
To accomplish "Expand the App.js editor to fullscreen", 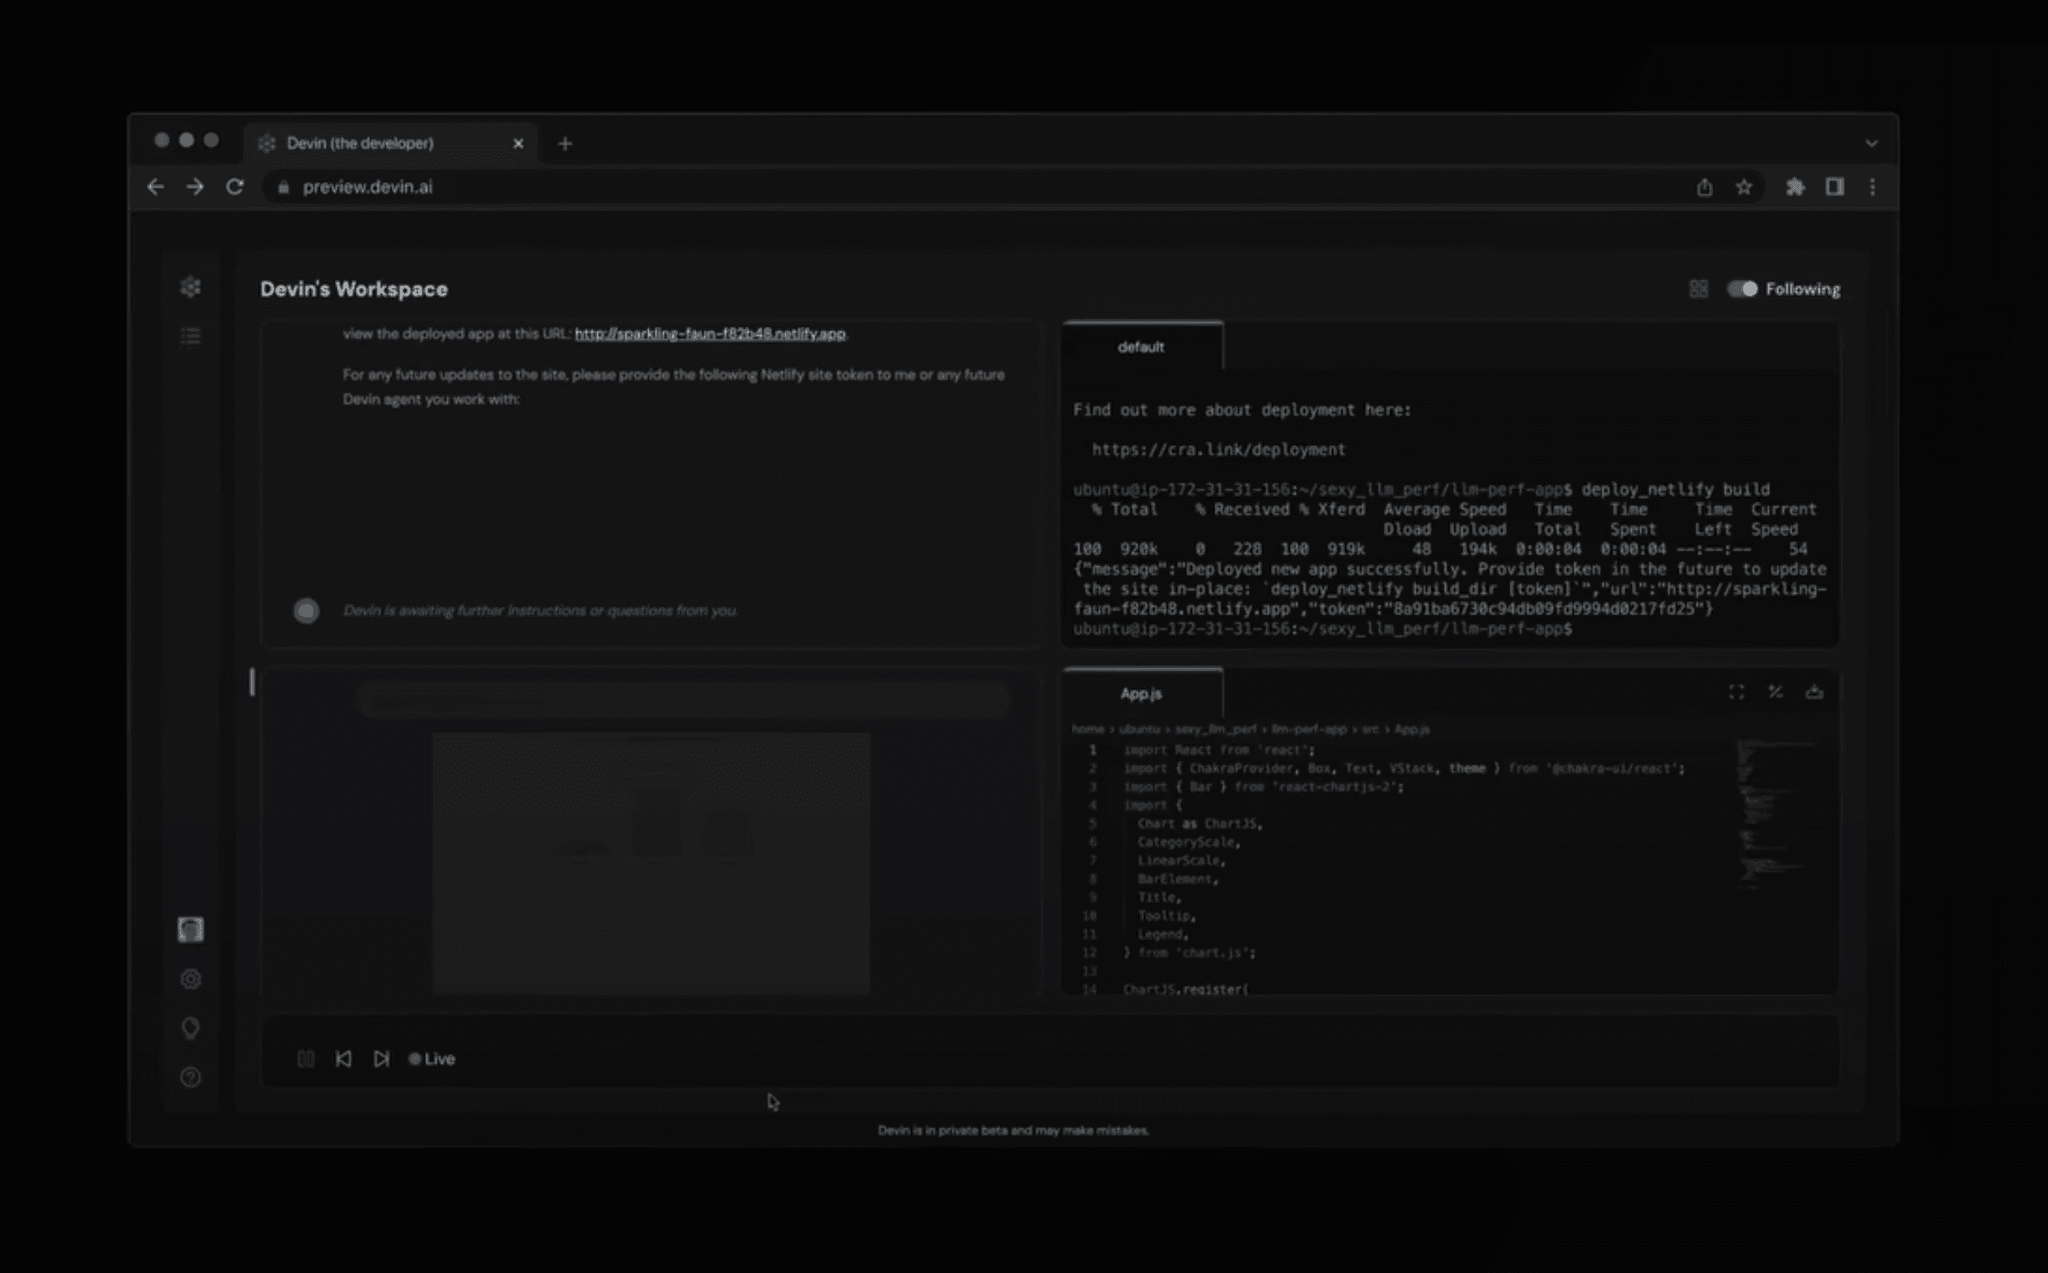I will (1736, 691).
